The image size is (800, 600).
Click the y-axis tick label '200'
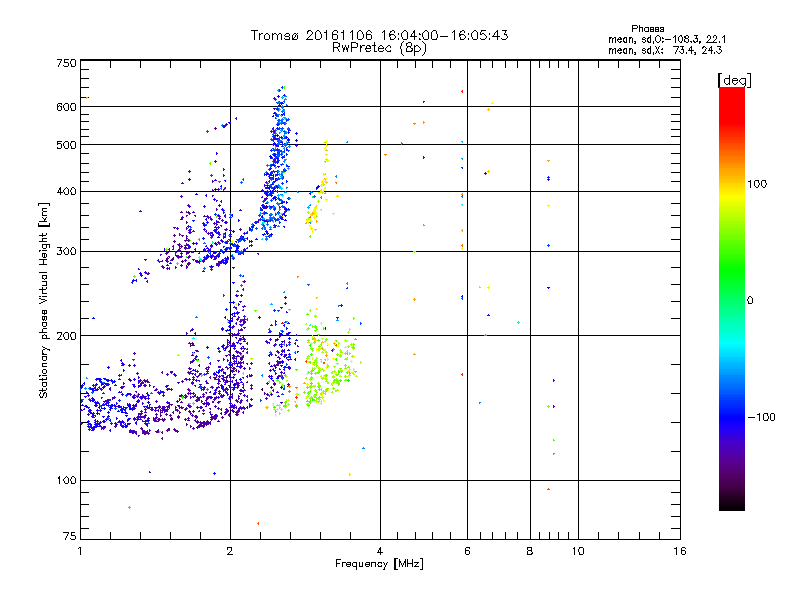(66, 336)
